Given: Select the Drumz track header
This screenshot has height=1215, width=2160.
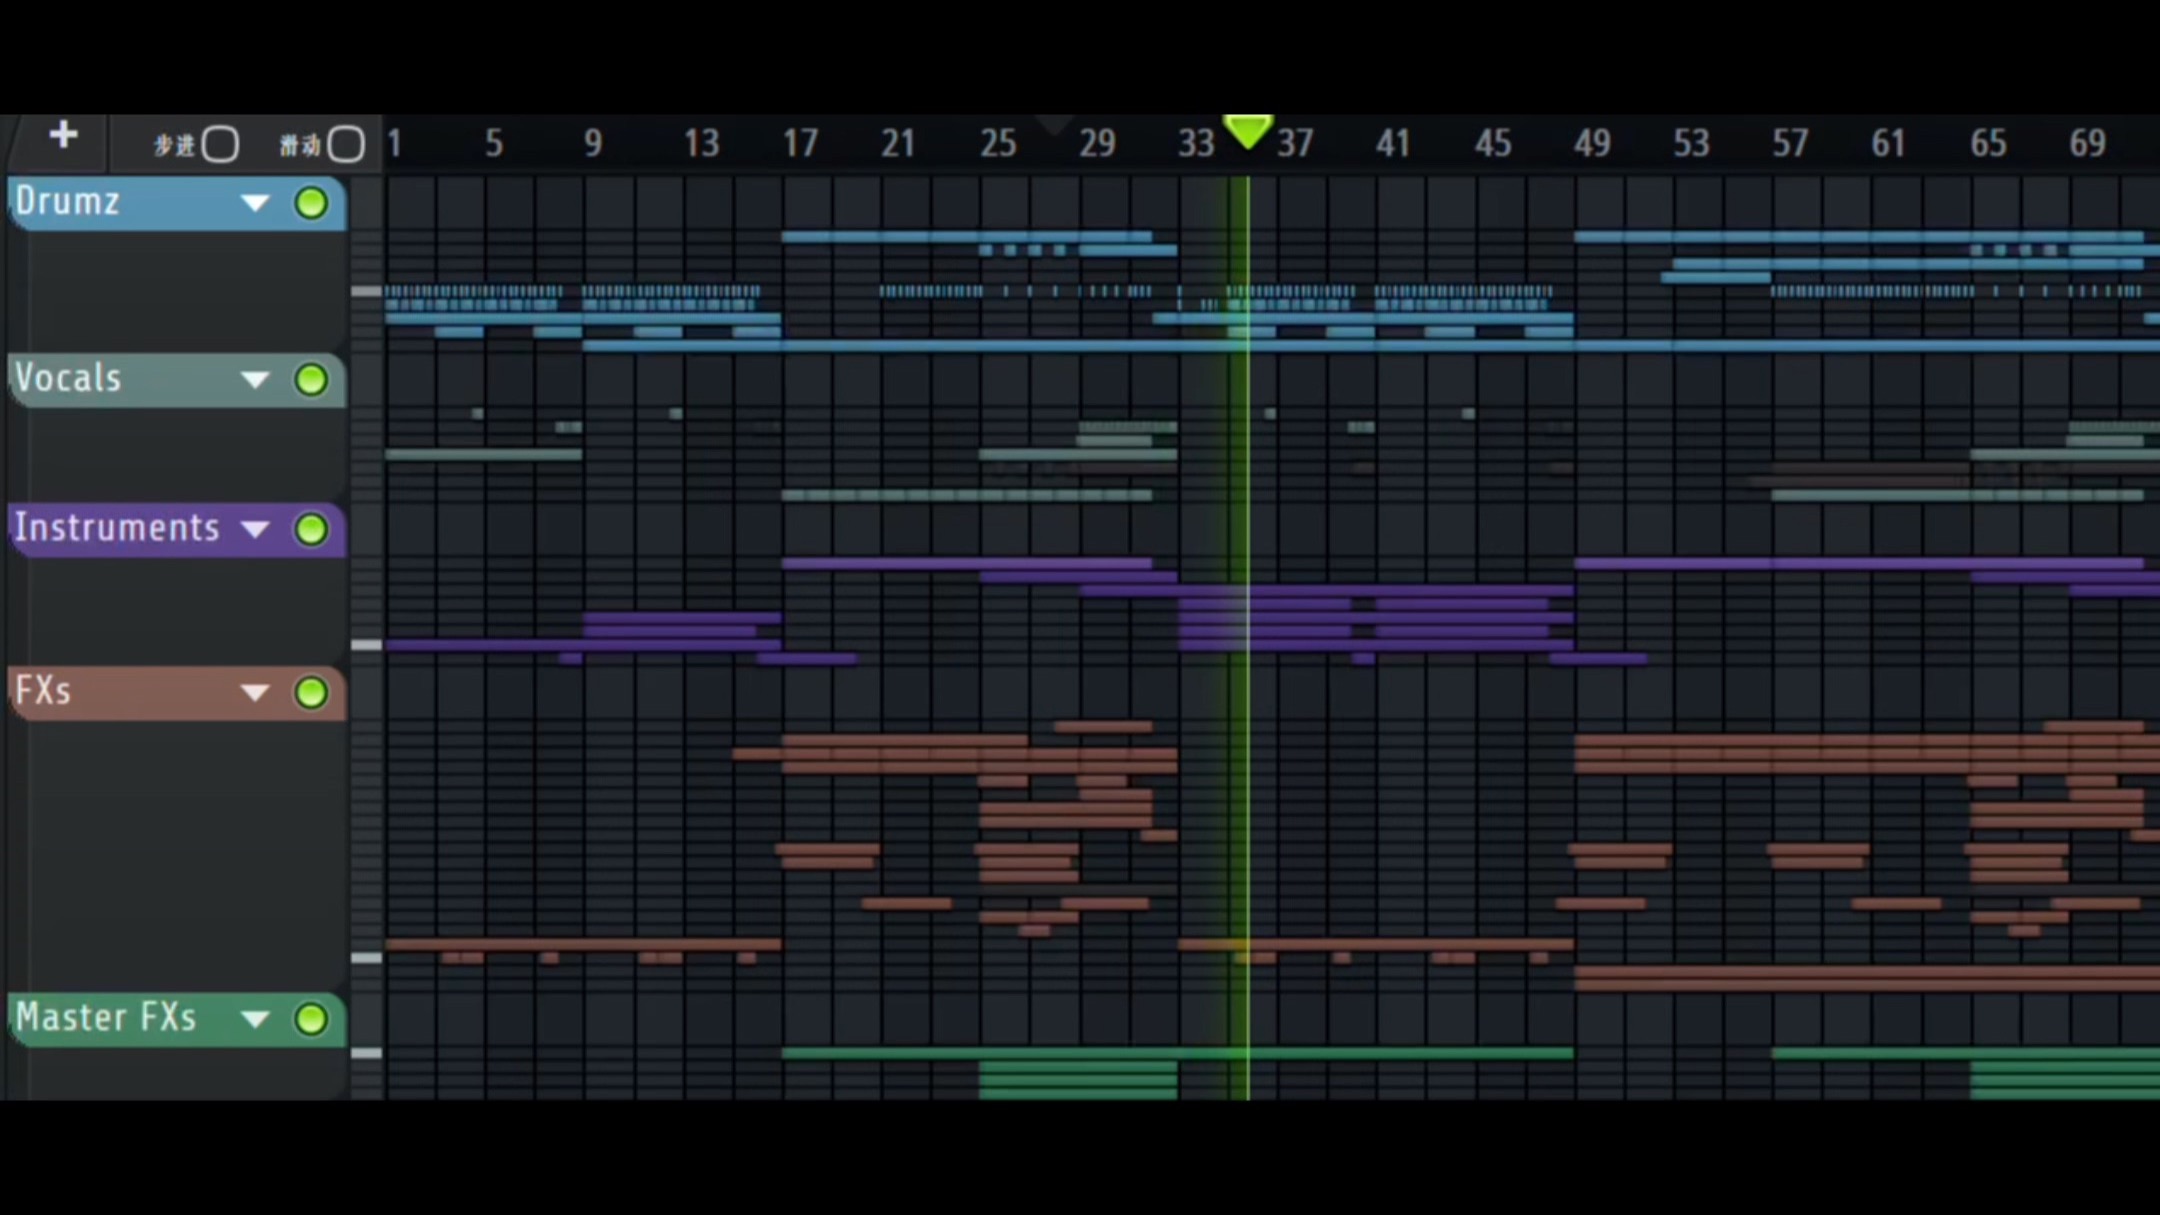Looking at the screenshot, I should click(x=176, y=203).
